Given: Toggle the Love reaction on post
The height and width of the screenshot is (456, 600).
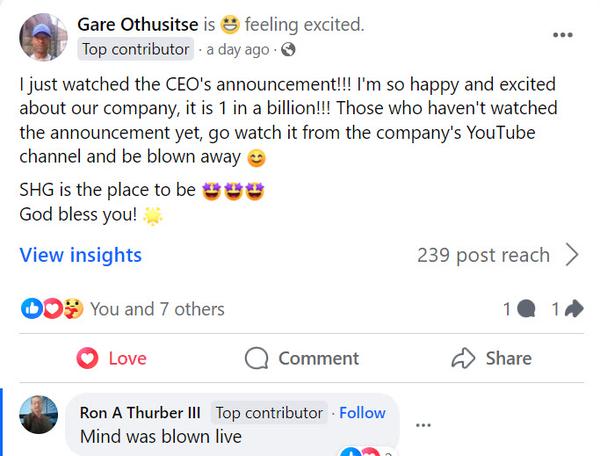Looking at the screenshot, I should coord(112,358).
